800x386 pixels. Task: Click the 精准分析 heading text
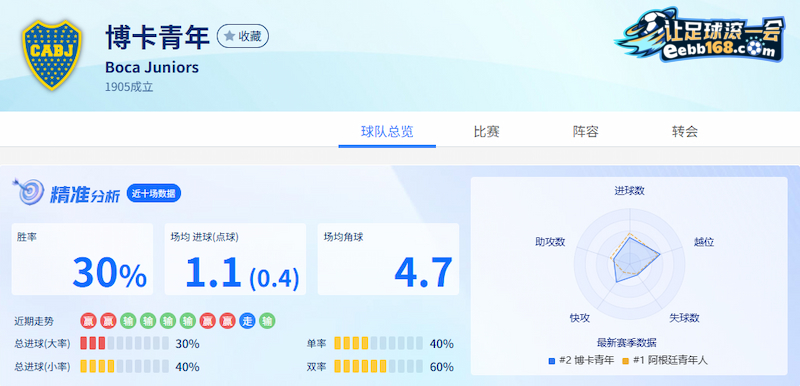(x=85, y=195)
